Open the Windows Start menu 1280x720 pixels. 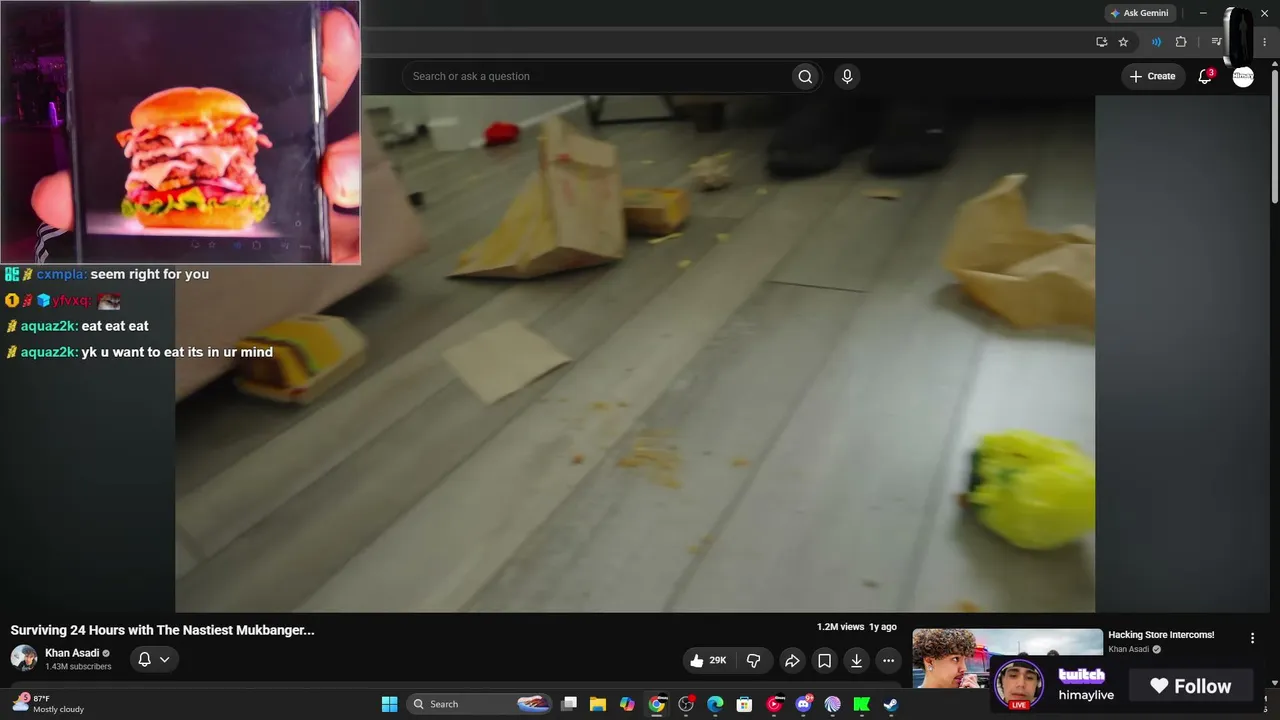coord(389,704)
